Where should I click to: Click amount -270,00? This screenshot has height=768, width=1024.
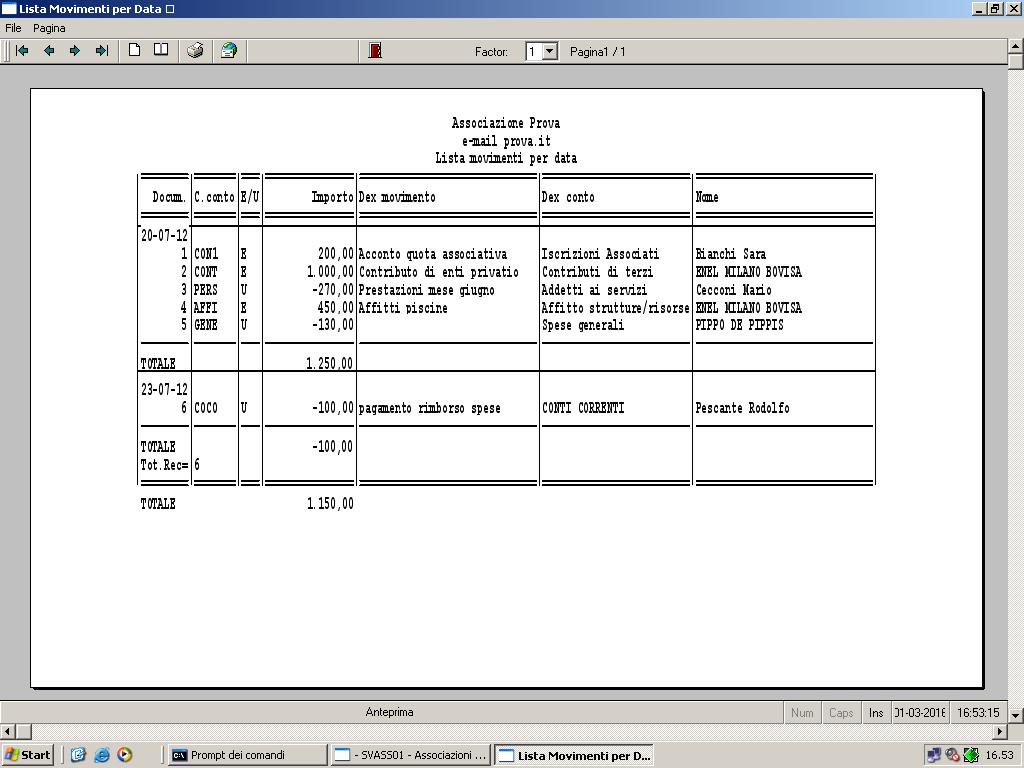[332, 289]
